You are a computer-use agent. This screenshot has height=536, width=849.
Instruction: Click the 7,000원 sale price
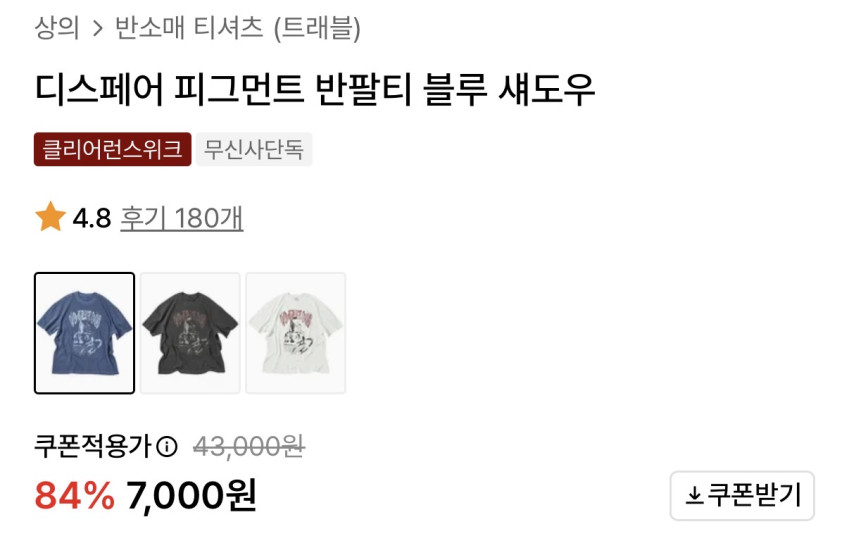(191, 495)
